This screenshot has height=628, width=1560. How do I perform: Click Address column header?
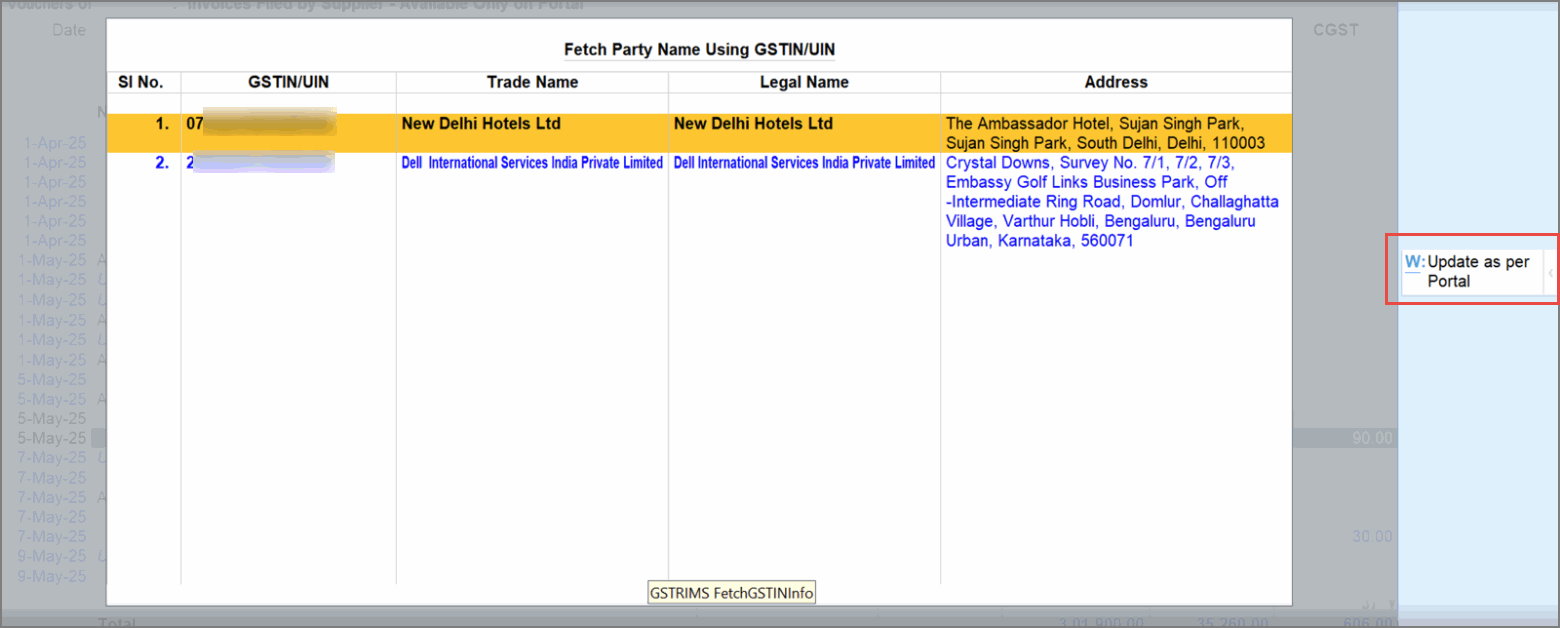pyautogui.click(x=1116, y=82)
